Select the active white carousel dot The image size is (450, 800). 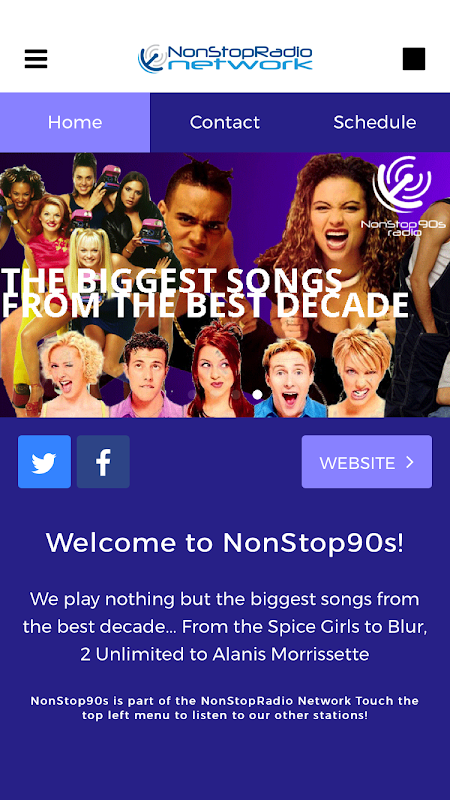(x=257, y=394)
